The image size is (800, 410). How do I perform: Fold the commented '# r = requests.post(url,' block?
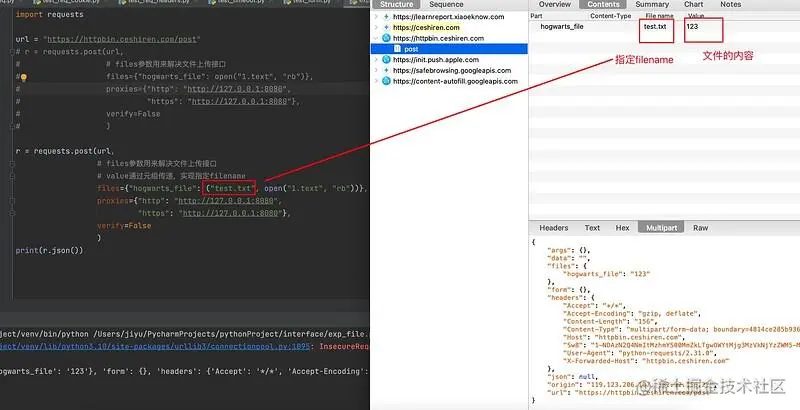(11, 52)
